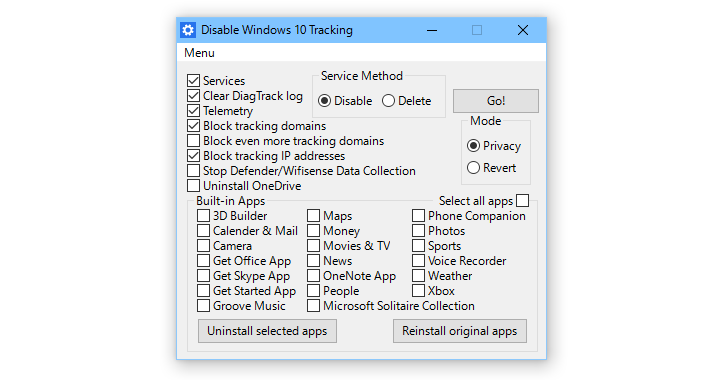The image size is (728, 380).
Task: Toggle the Clear DiagTrack log checkbox
Action: tap(194, 96)
